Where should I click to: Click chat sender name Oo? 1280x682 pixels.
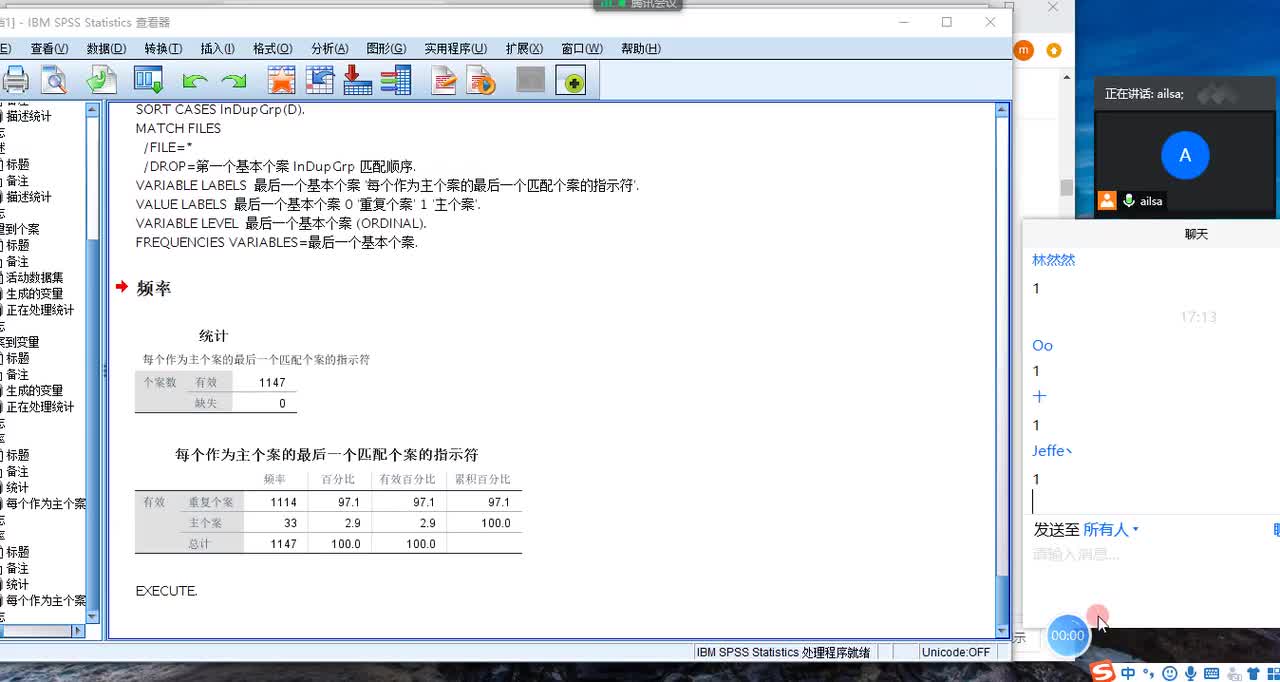[x=1042, y=345]
